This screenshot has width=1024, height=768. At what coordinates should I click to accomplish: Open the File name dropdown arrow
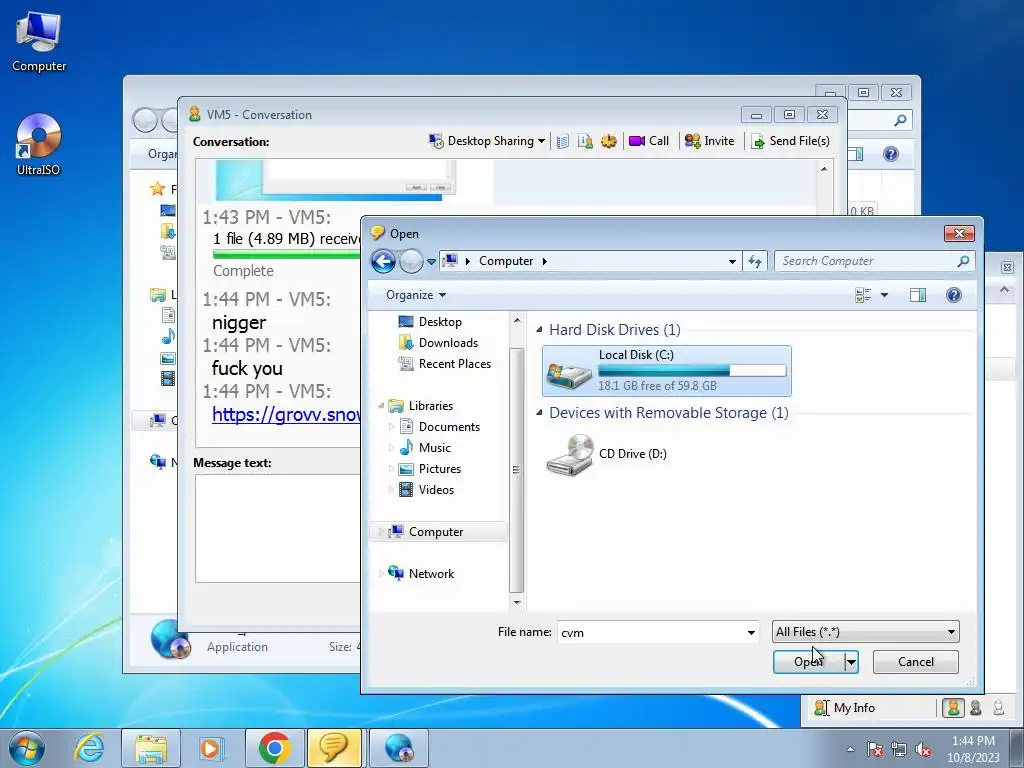tap(751, 632)
